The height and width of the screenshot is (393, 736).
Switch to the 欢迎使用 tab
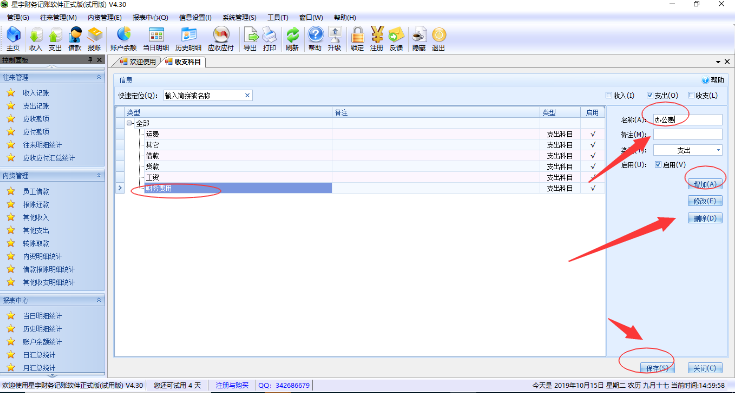[138, 62]
